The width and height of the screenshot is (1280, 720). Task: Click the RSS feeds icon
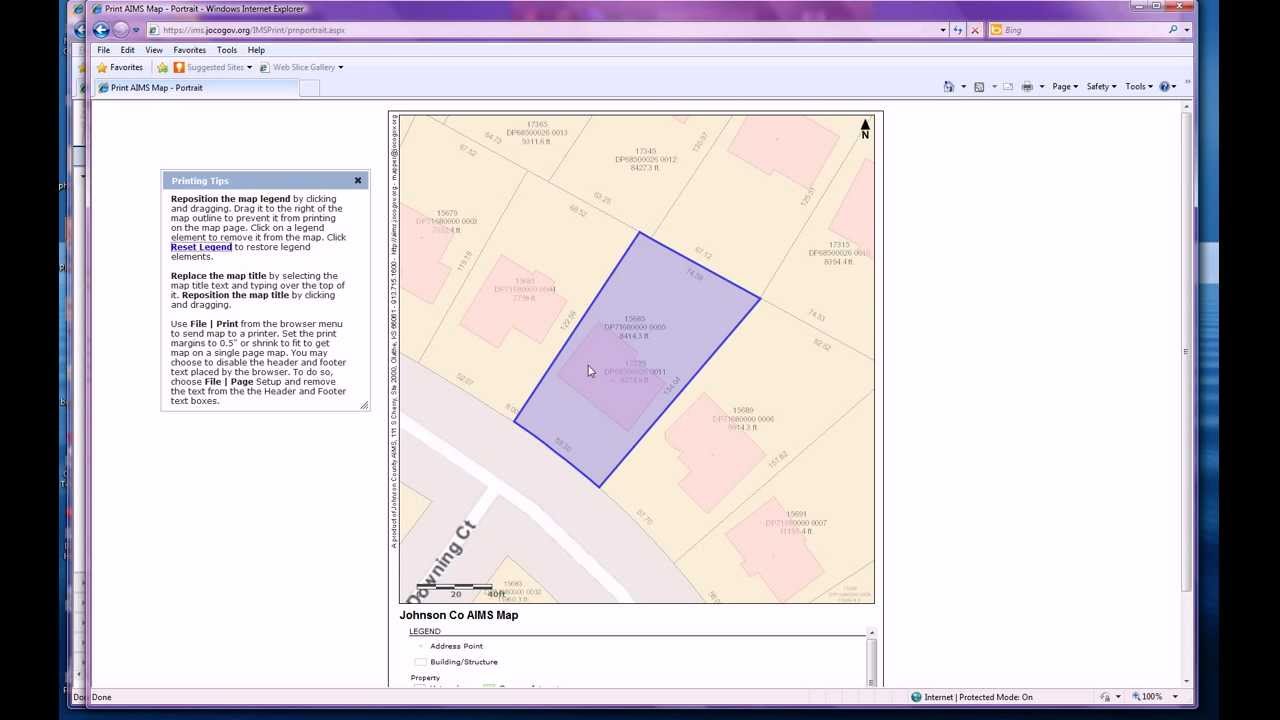pyautogui.click(x=979, y=87)
